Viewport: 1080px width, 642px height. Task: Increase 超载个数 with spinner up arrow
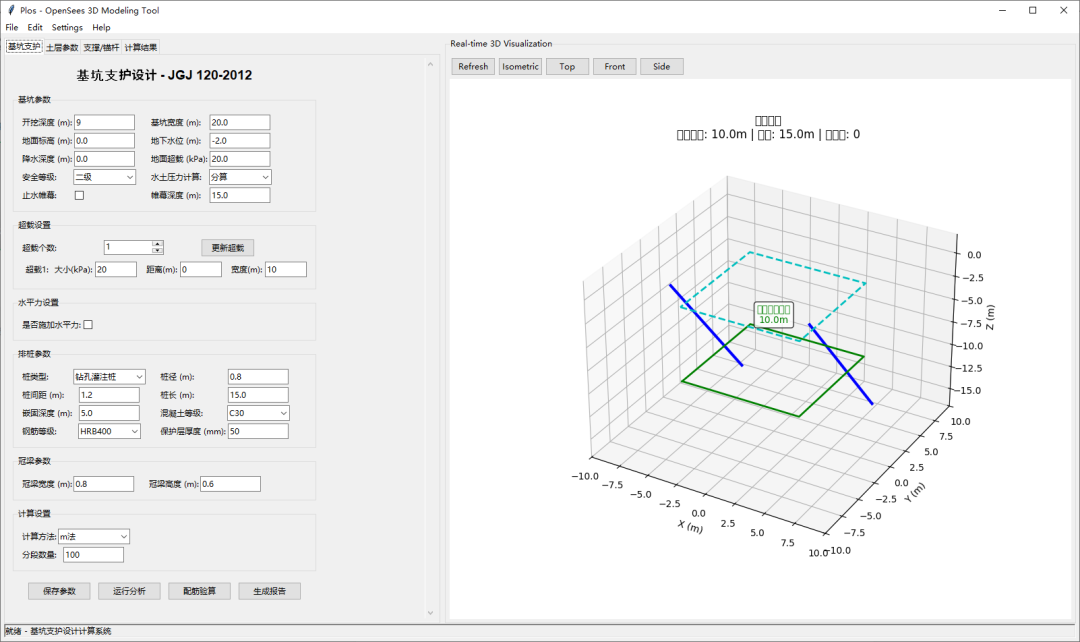158,244
